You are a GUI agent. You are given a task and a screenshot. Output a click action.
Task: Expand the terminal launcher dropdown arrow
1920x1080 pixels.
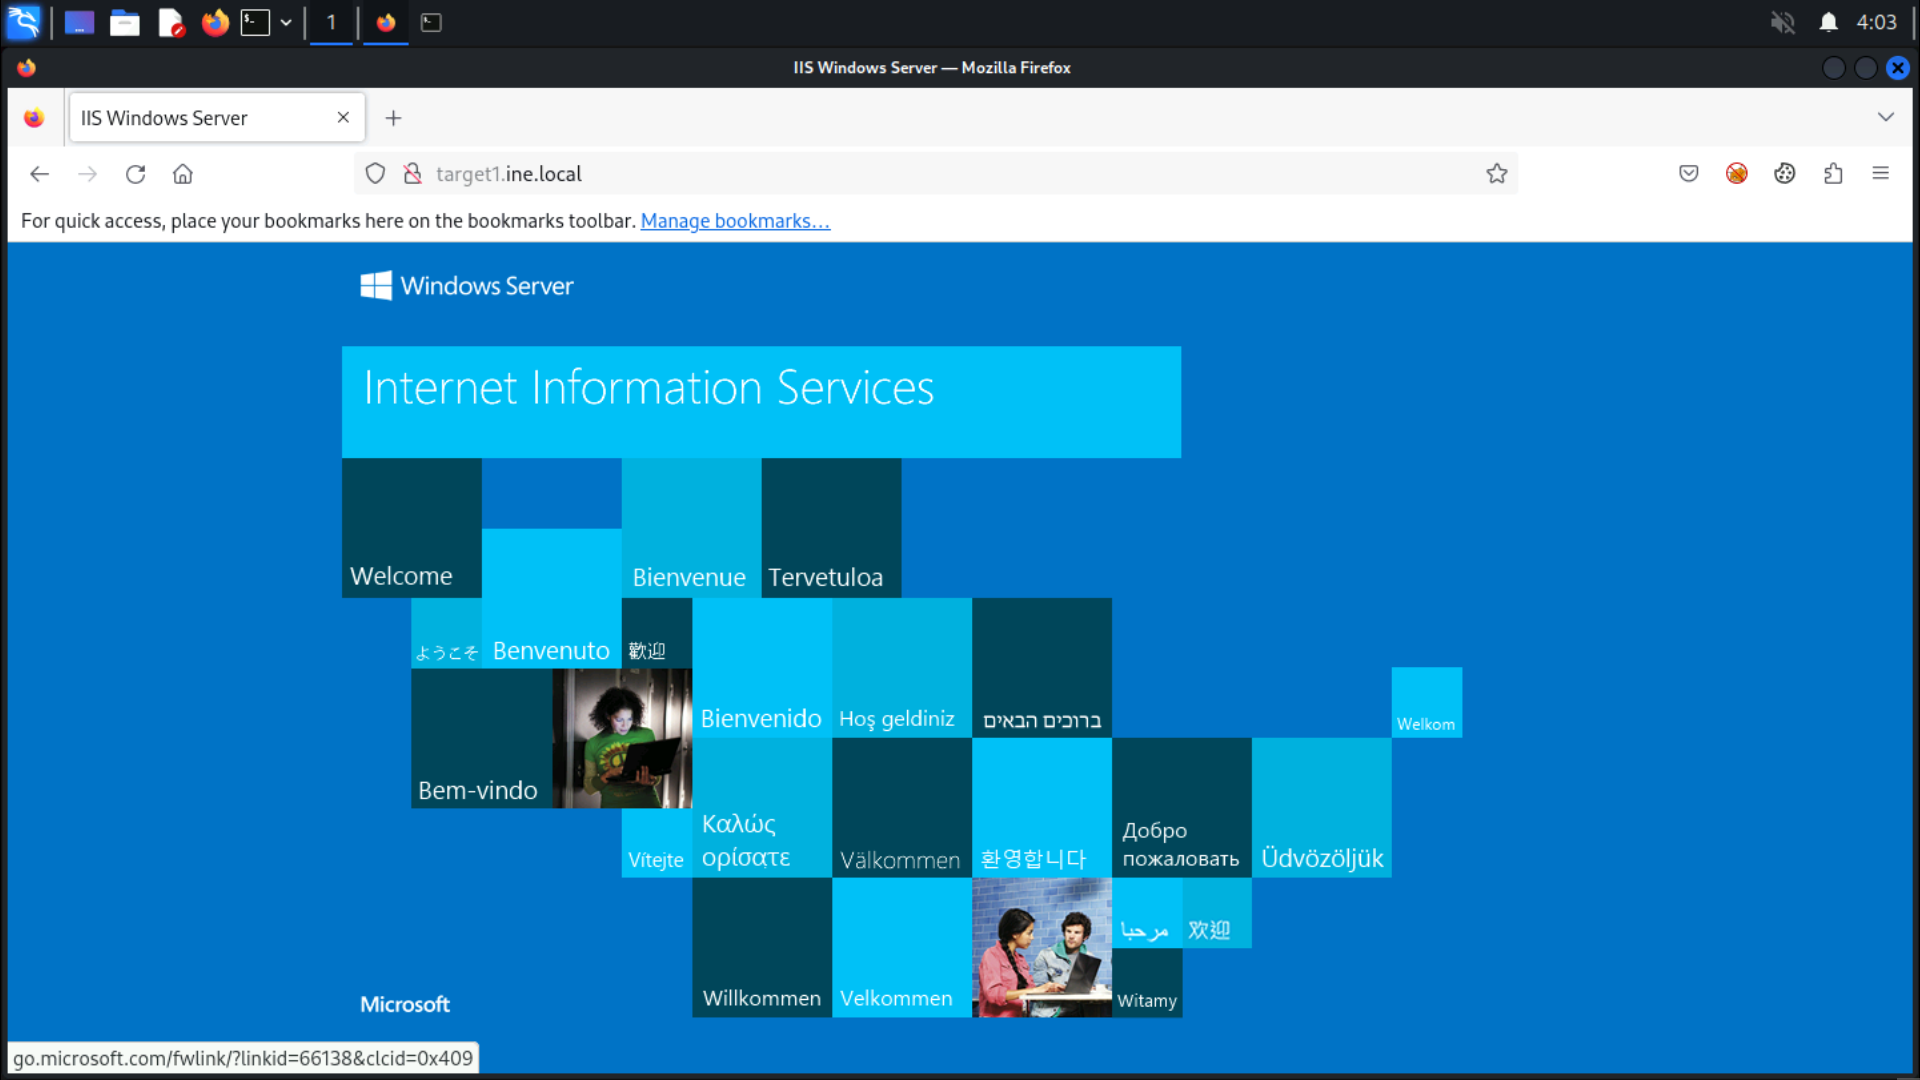286,22
